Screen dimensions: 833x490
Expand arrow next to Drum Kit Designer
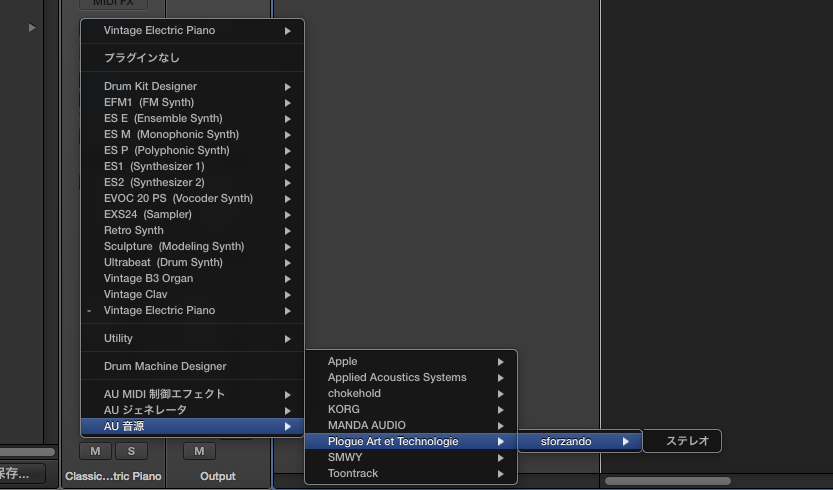(287, 87)
